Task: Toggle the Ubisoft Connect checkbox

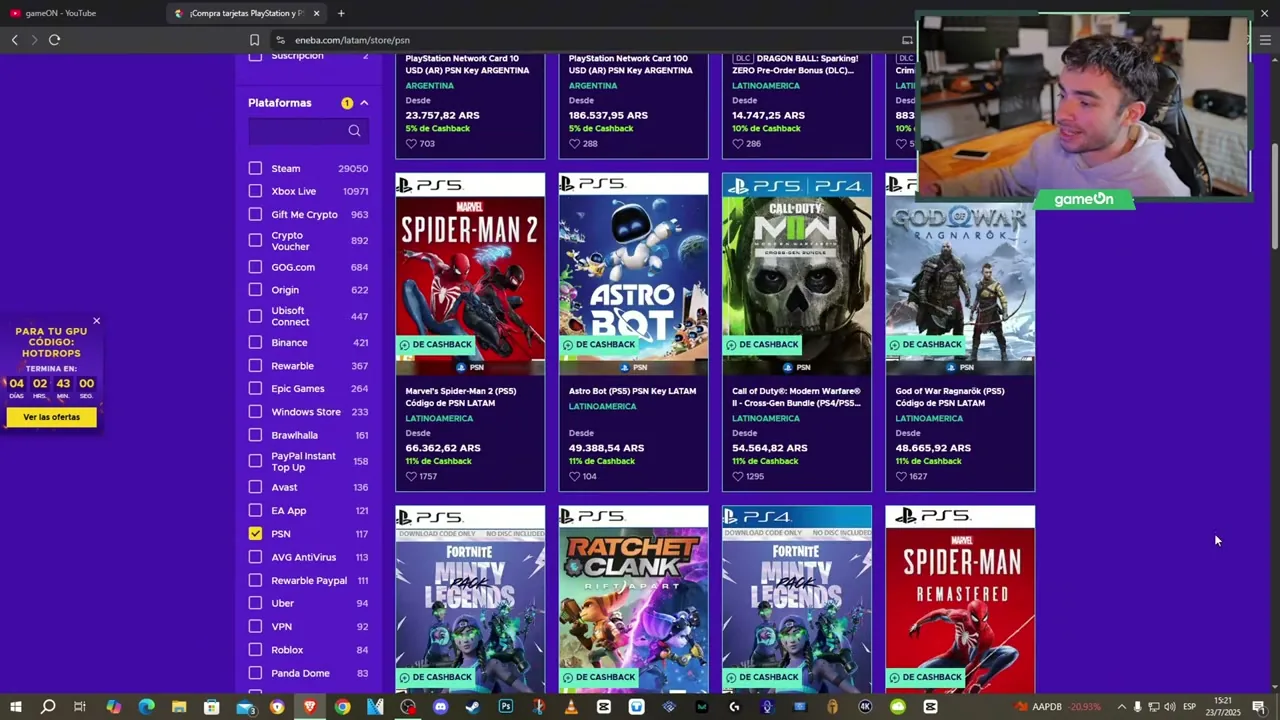Action: click(x=255, y=316)
